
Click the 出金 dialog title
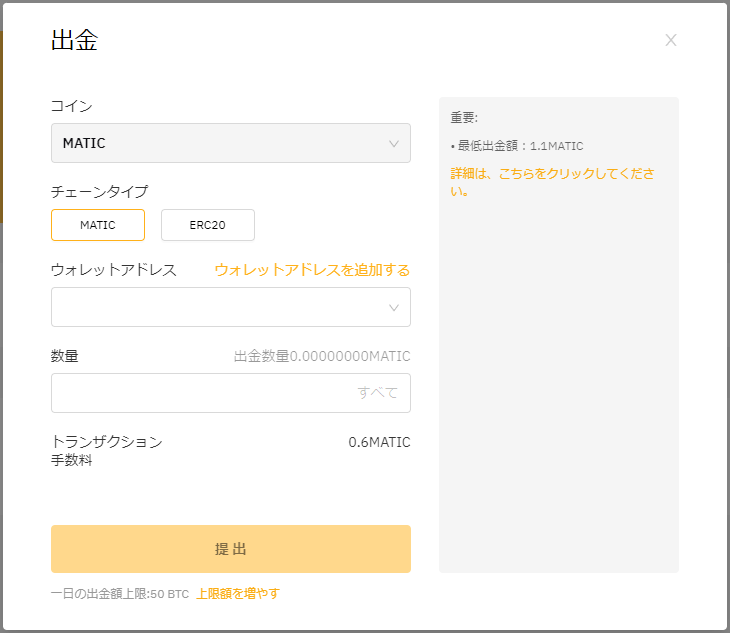pyautogui.click(x=74, y=40)
